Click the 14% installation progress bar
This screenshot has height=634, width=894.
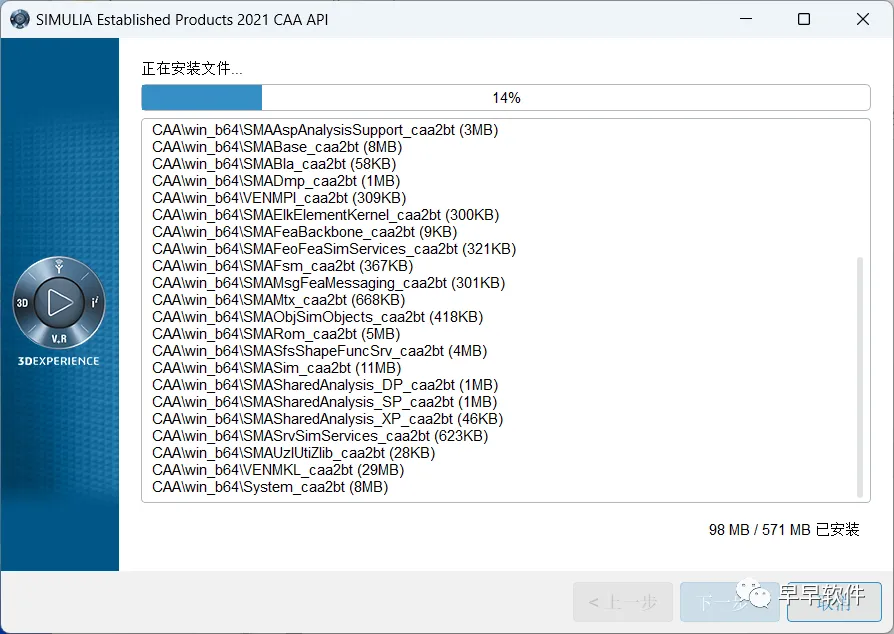tap(506, 97)
